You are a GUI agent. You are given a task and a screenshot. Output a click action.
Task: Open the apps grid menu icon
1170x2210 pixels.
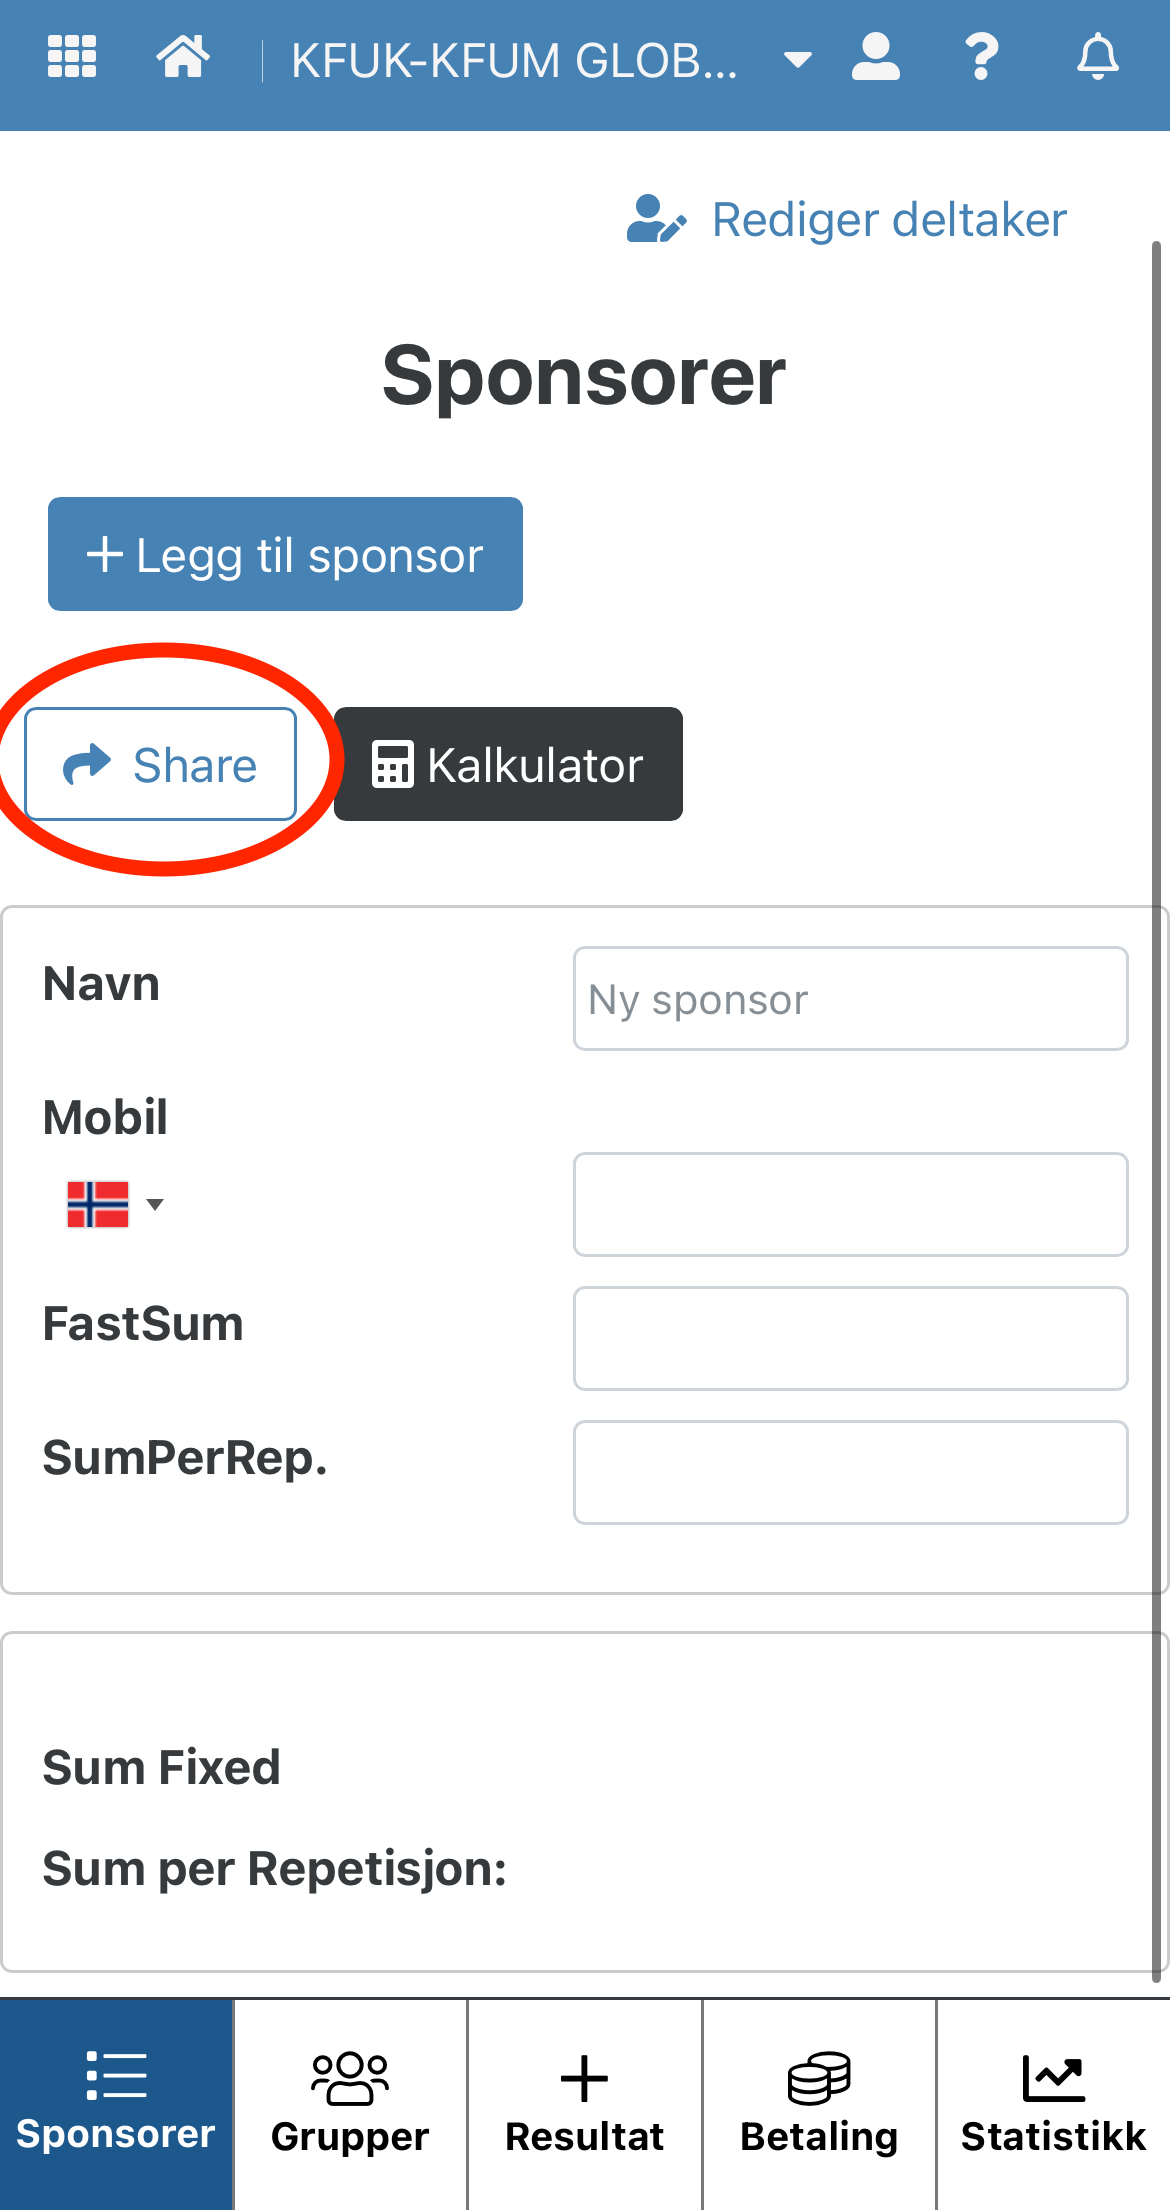pos(72,56)
